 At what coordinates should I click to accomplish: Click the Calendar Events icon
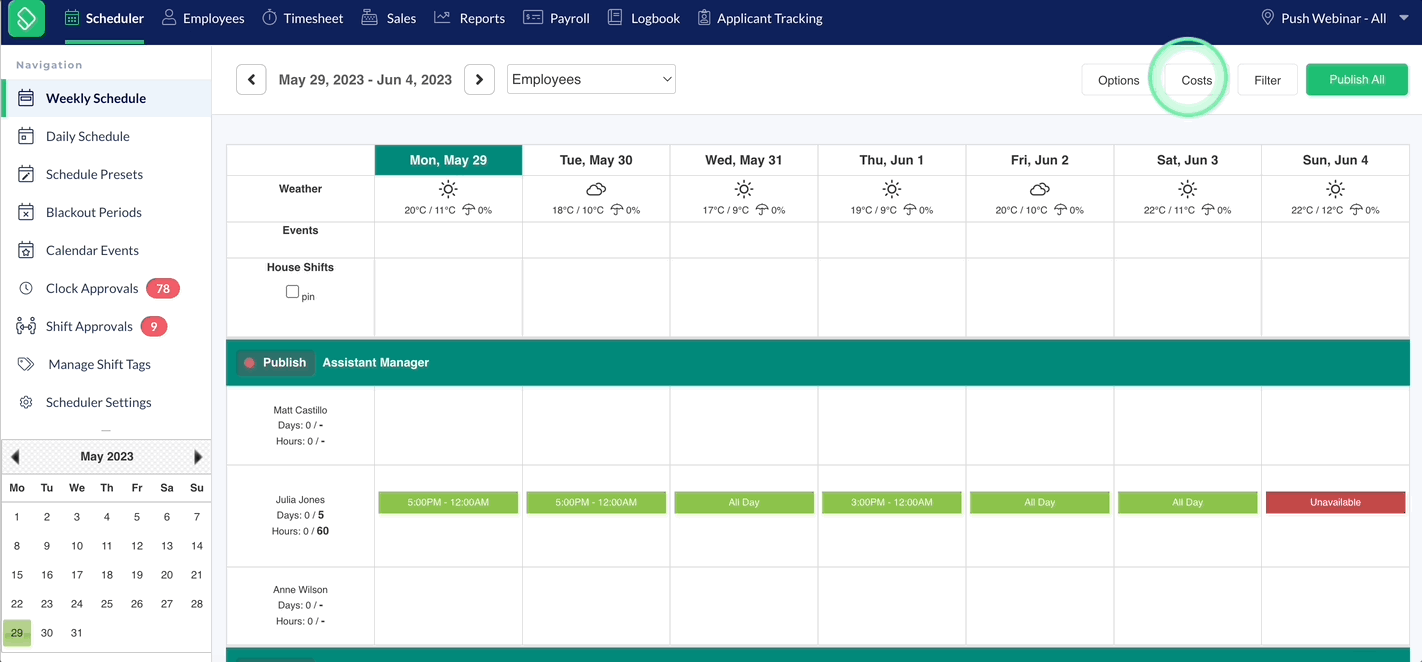26,250
